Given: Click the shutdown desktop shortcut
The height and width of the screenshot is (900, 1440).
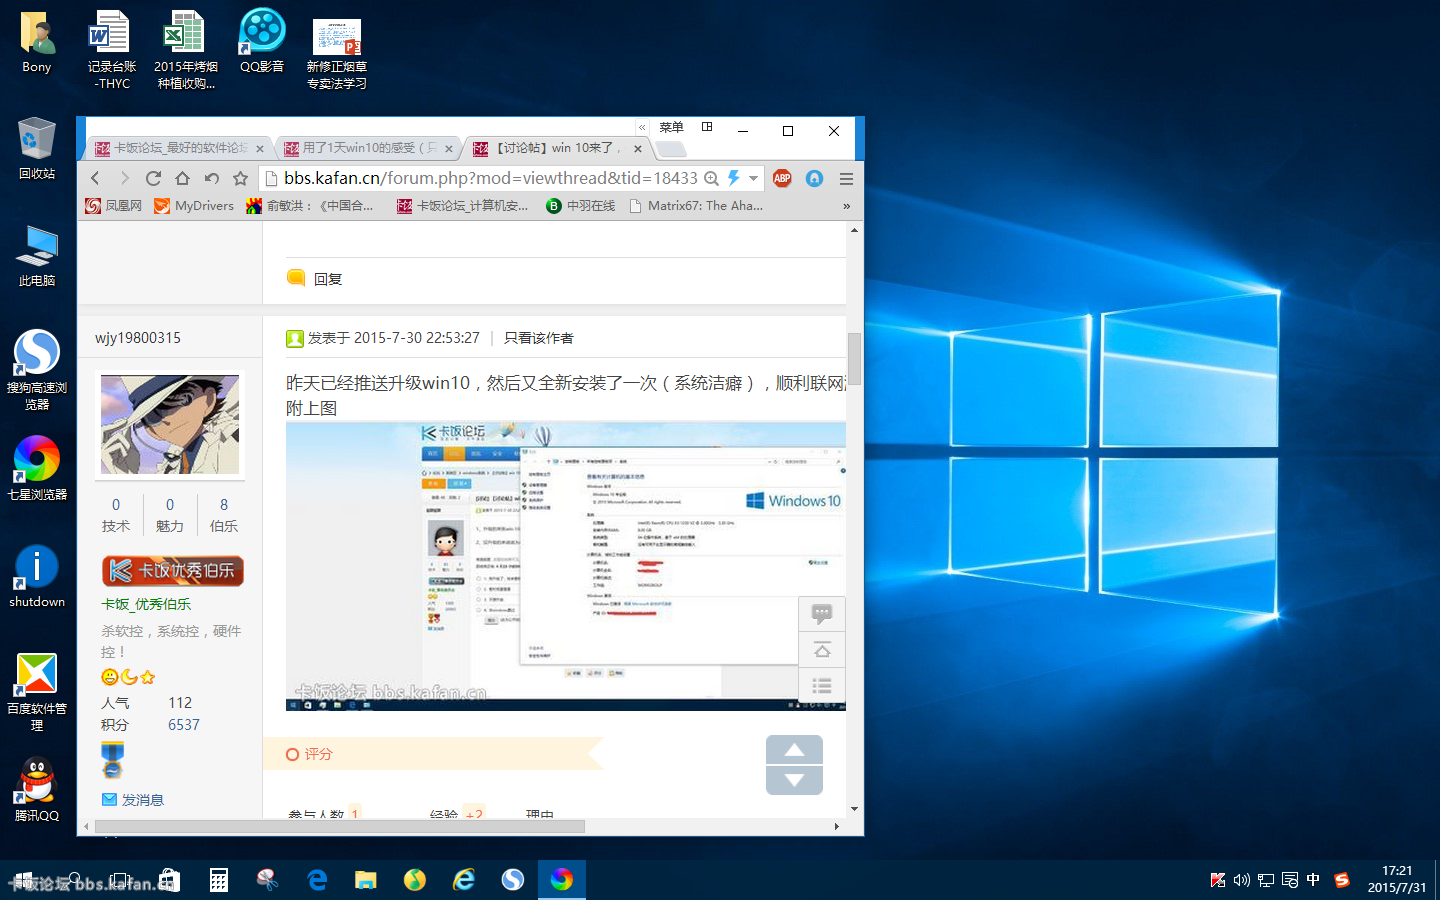Looking at the screenshot, I should 37,577.
